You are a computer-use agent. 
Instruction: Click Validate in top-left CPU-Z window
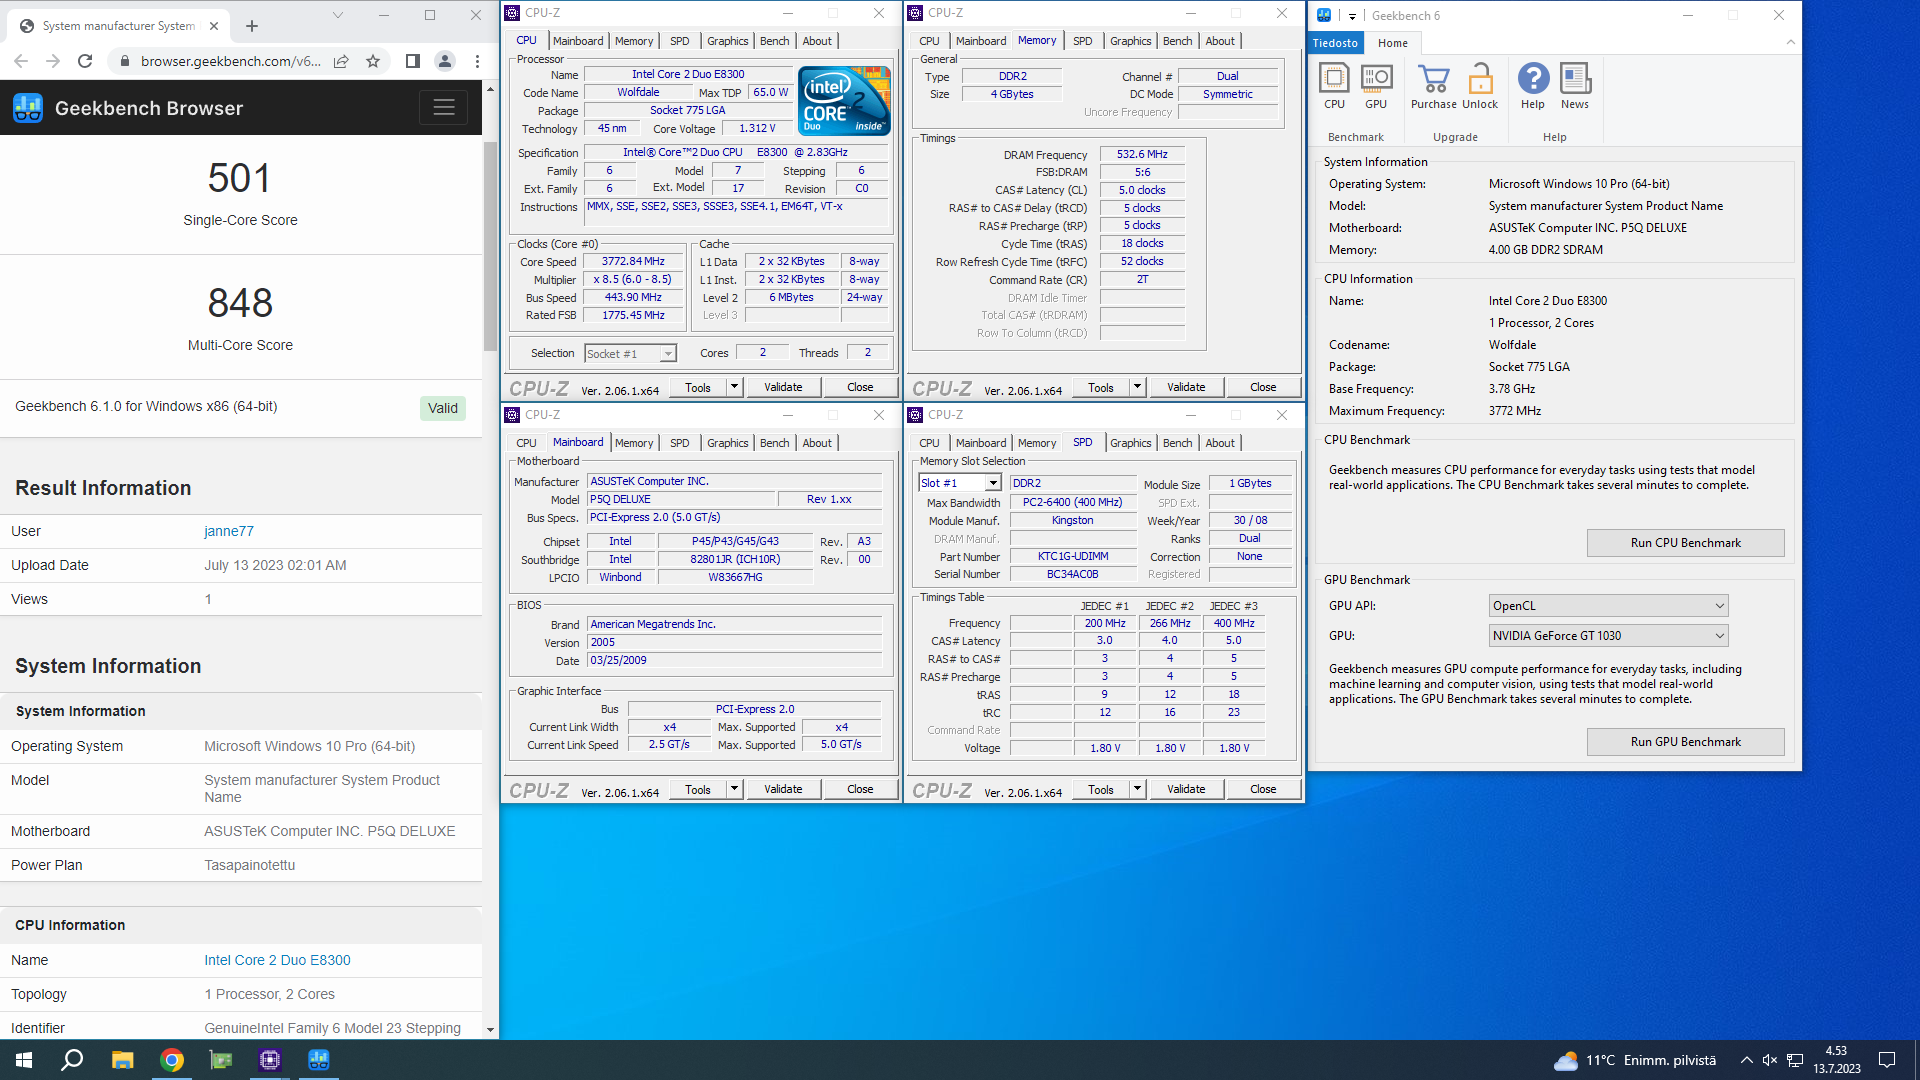click(x=783, y=387)
